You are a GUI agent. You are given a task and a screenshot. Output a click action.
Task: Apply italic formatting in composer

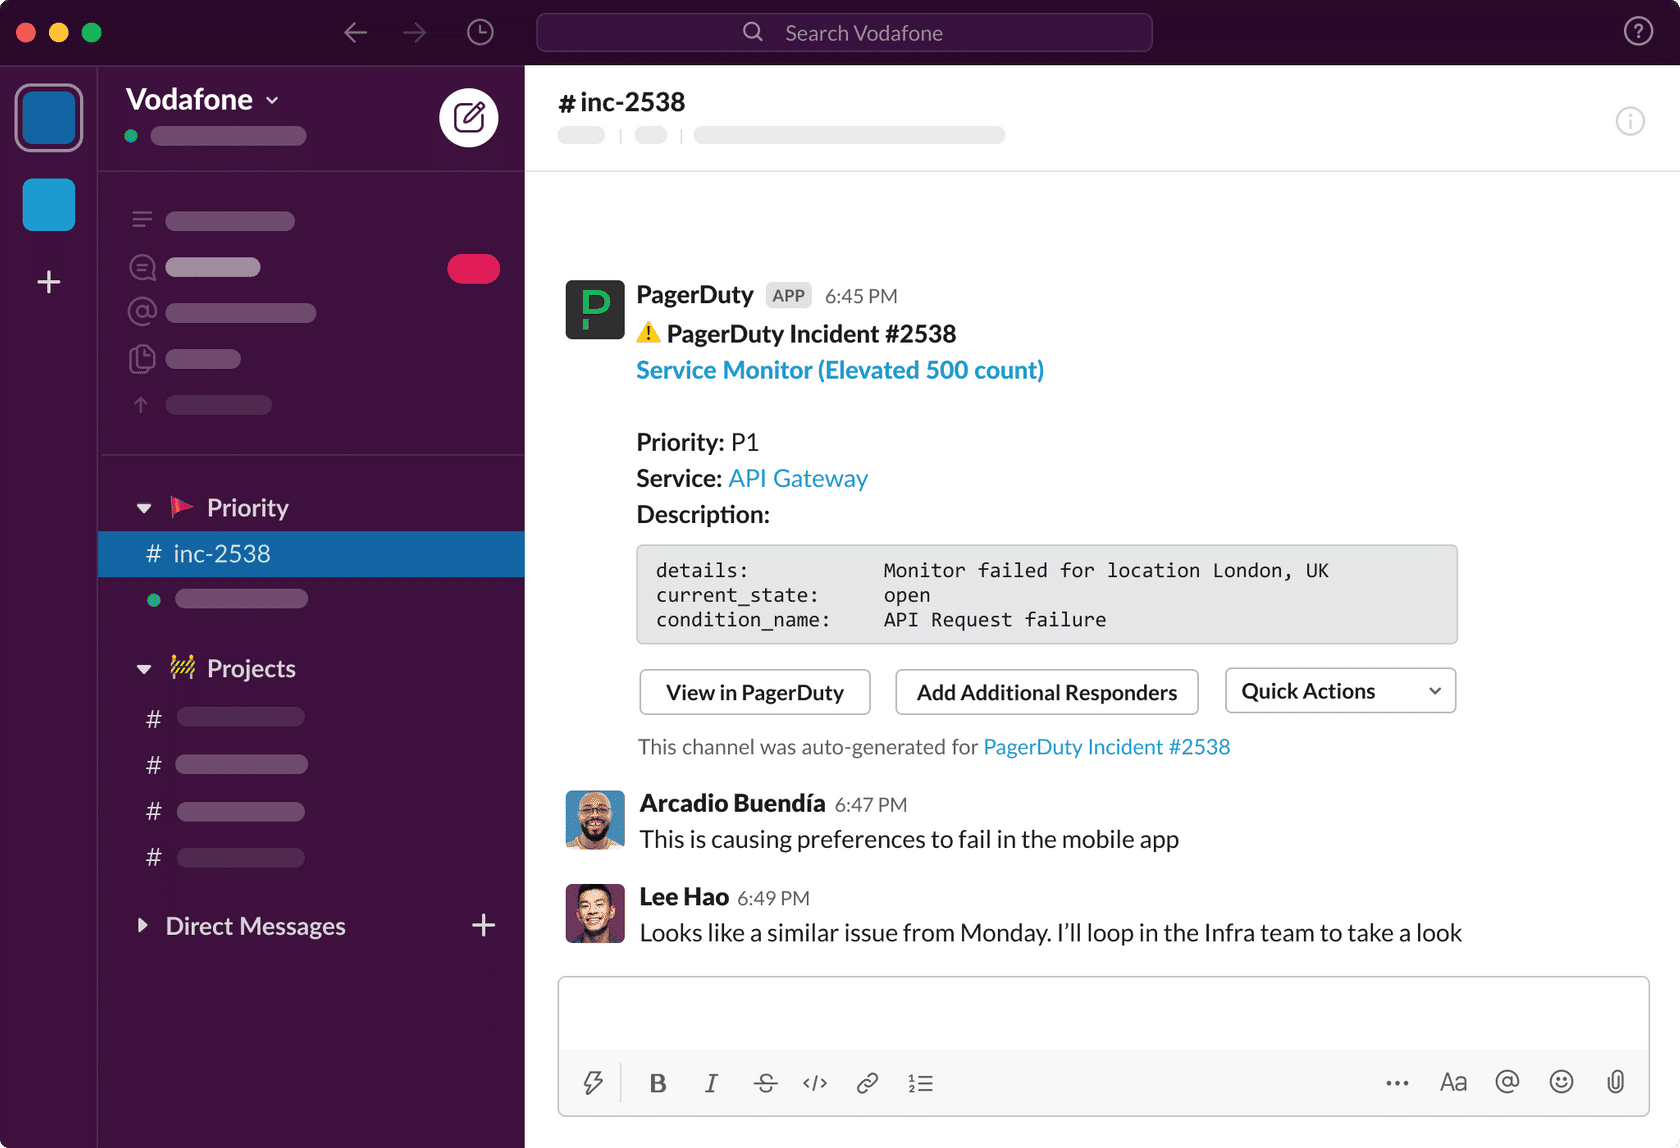(711, 1083)
